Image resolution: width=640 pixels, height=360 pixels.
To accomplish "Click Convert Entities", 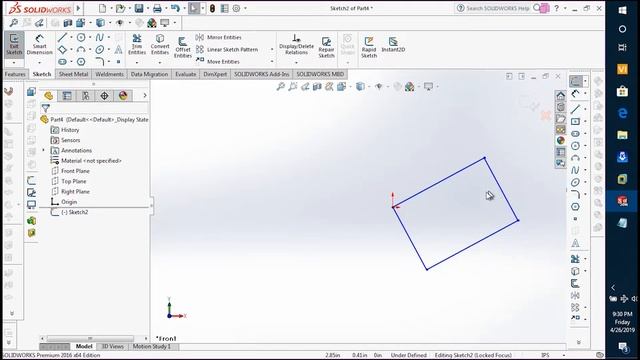I will coord(160,45).
